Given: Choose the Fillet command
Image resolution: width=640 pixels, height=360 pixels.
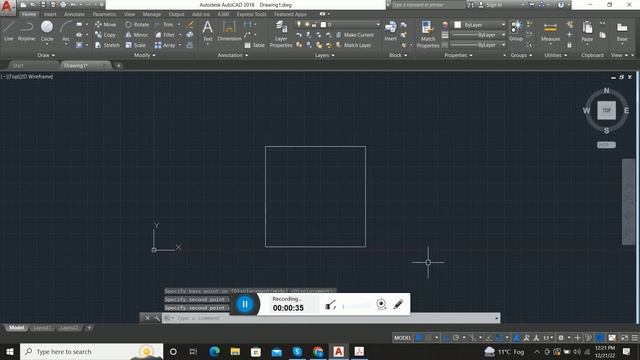Looking at the screenshot, I should pos(165,35).
